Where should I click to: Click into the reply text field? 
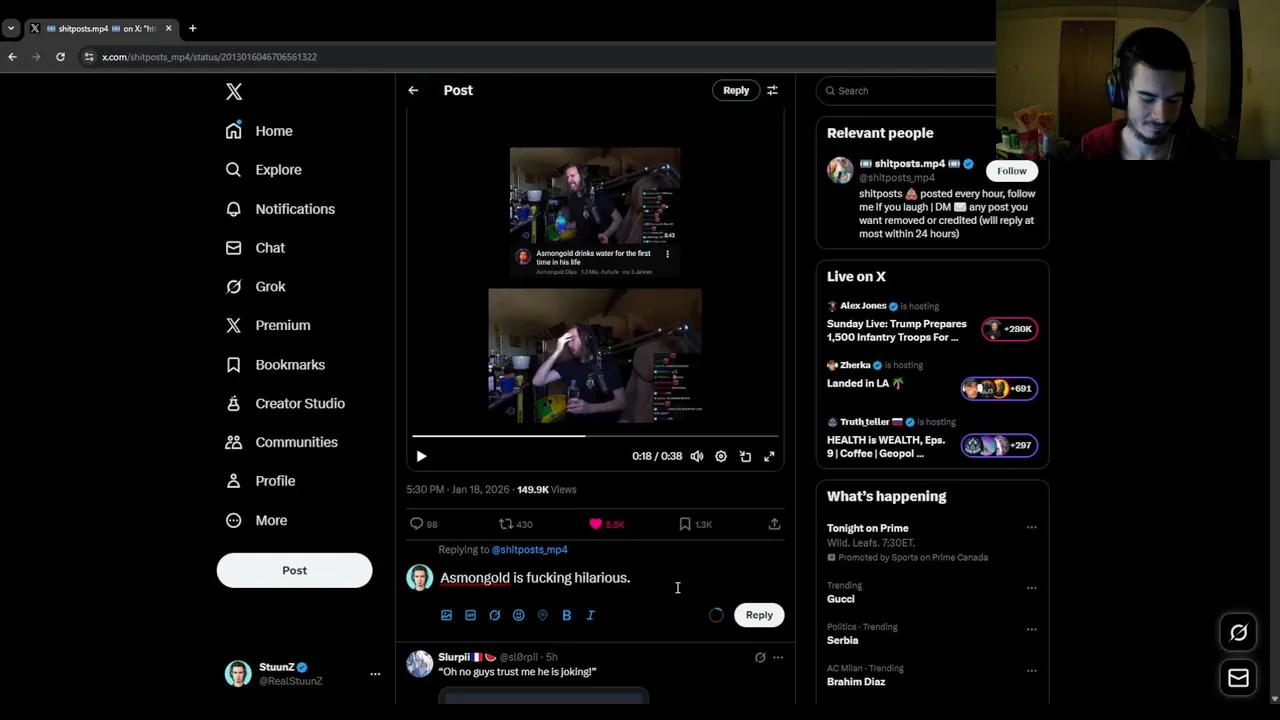pyautogui.click(x=610, y=578)
